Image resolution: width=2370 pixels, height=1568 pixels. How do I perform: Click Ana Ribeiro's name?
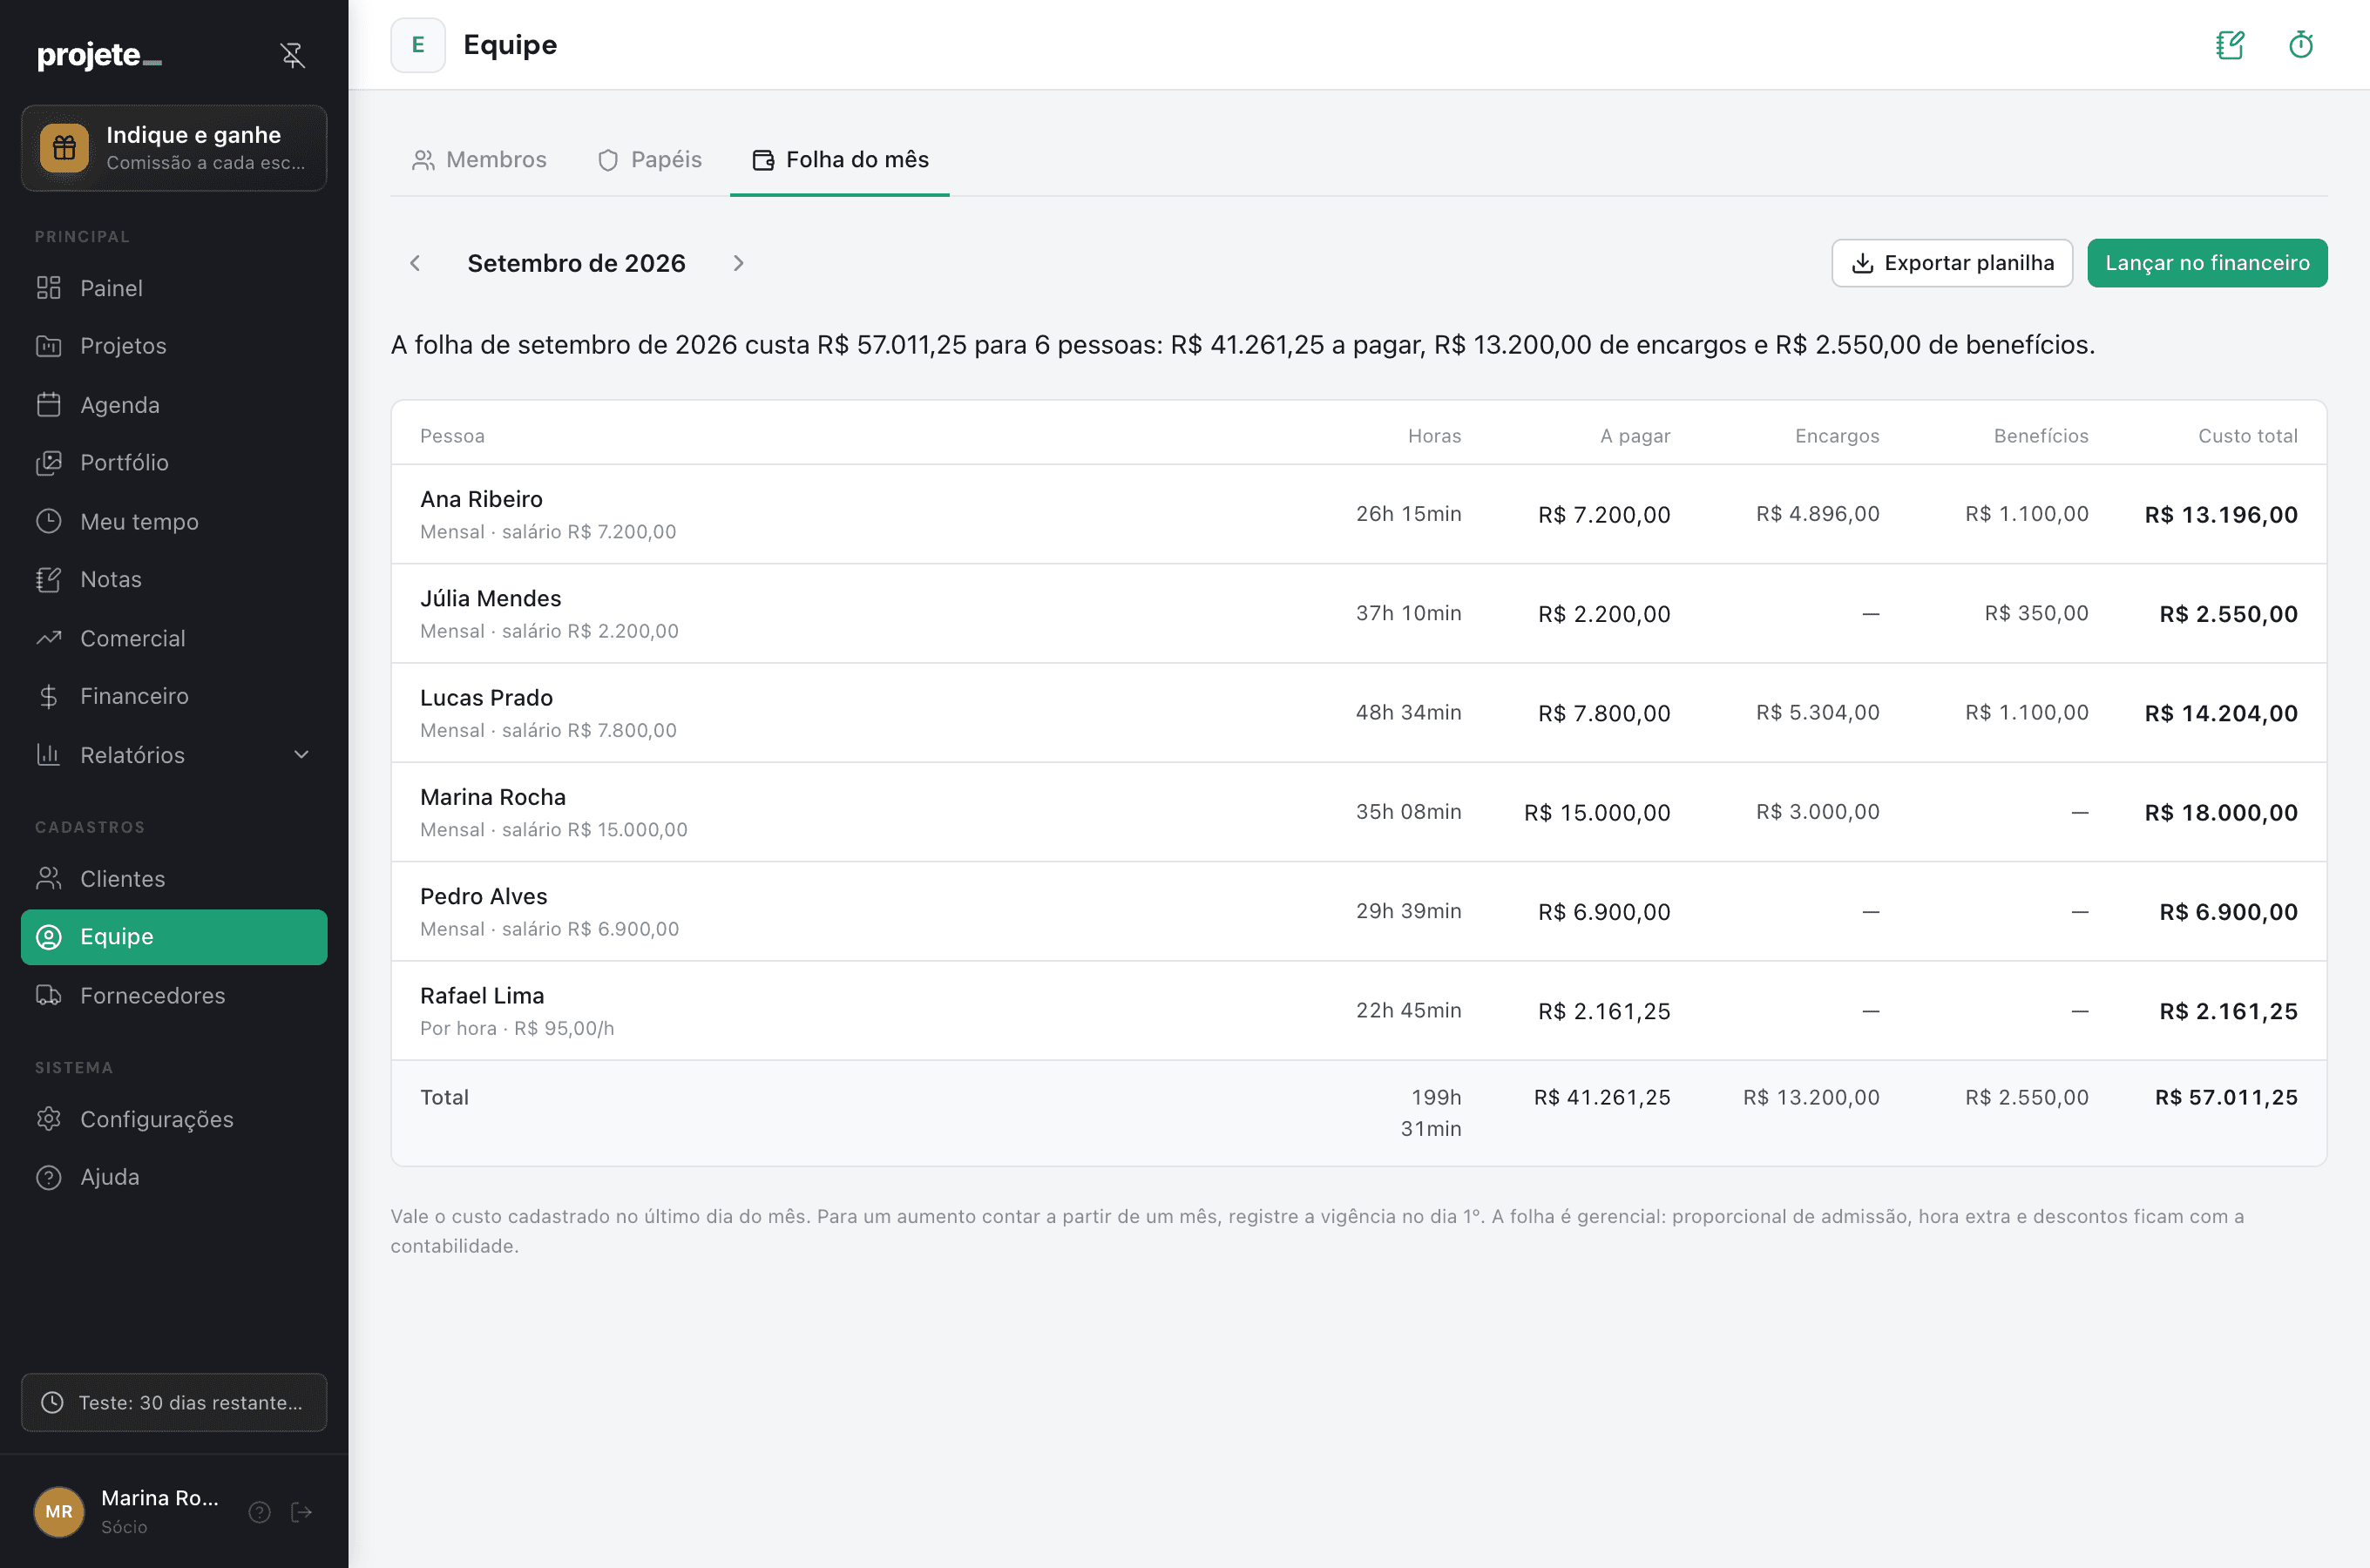[x=481, y=499]
